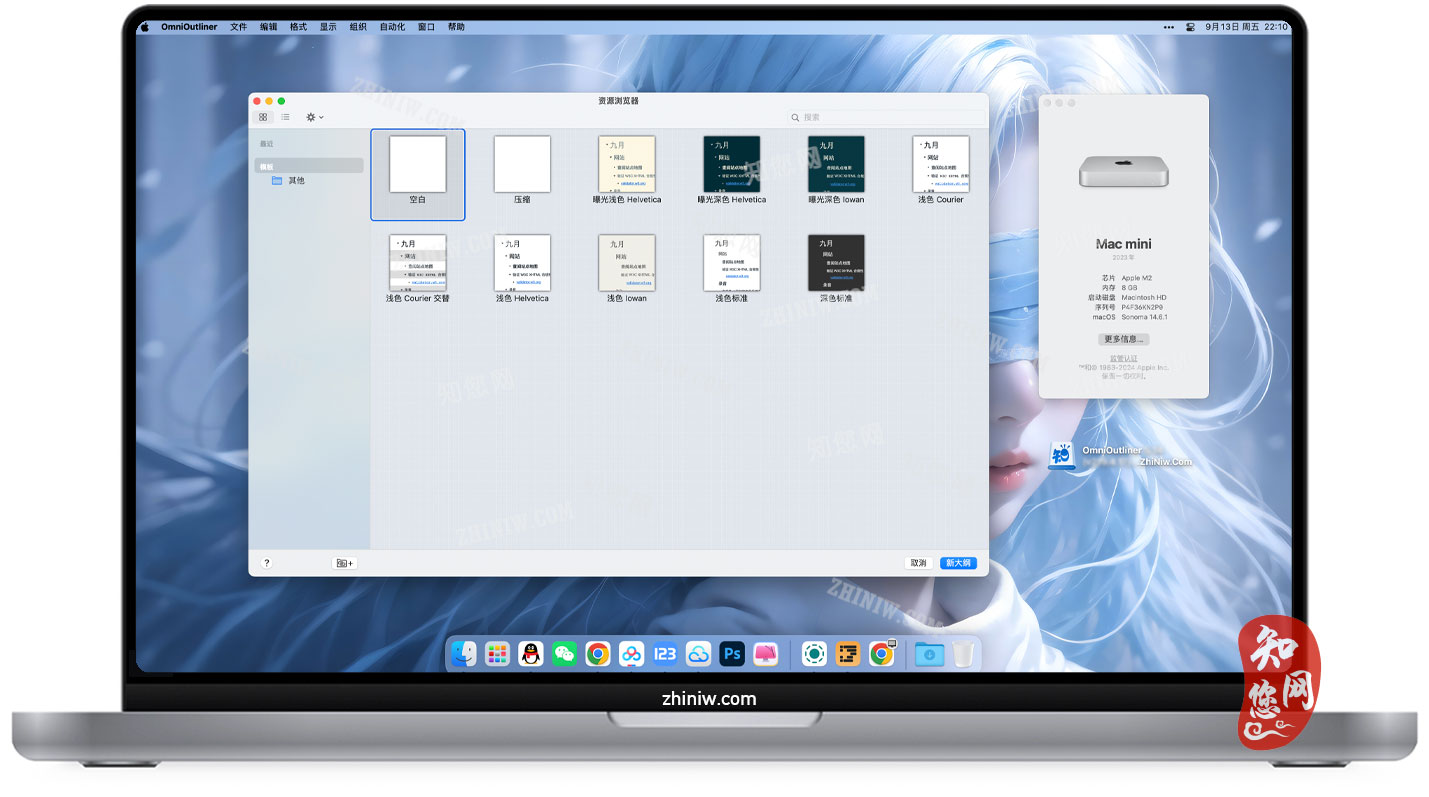Viewport: 1429px width, 797px height.
Task: Pick the 浅色 Iowan template
Action: click(x=627, y=263)
